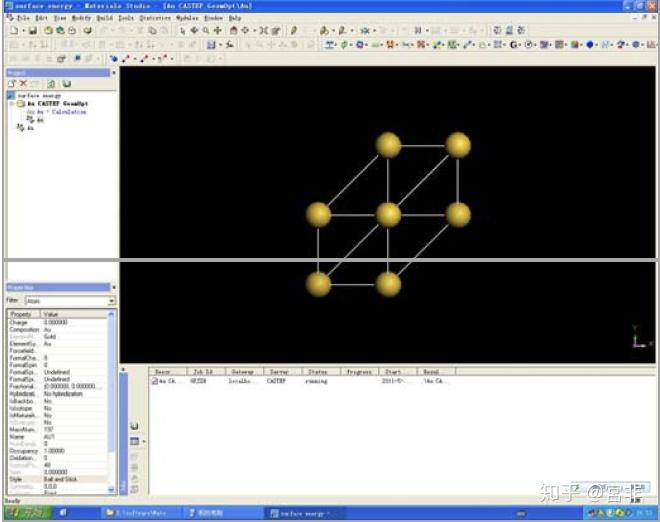This screenshot has width=660, height=522.
Task: Collapse the Au CASTEP GeomOpt folder node
Action: 12,104
